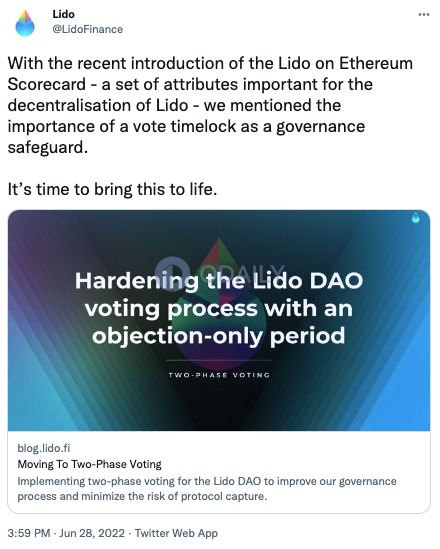Click the line "It's time to bring this to life."
Screen dimensions: 440x549
pyautogui.click(x=112, y=189)
